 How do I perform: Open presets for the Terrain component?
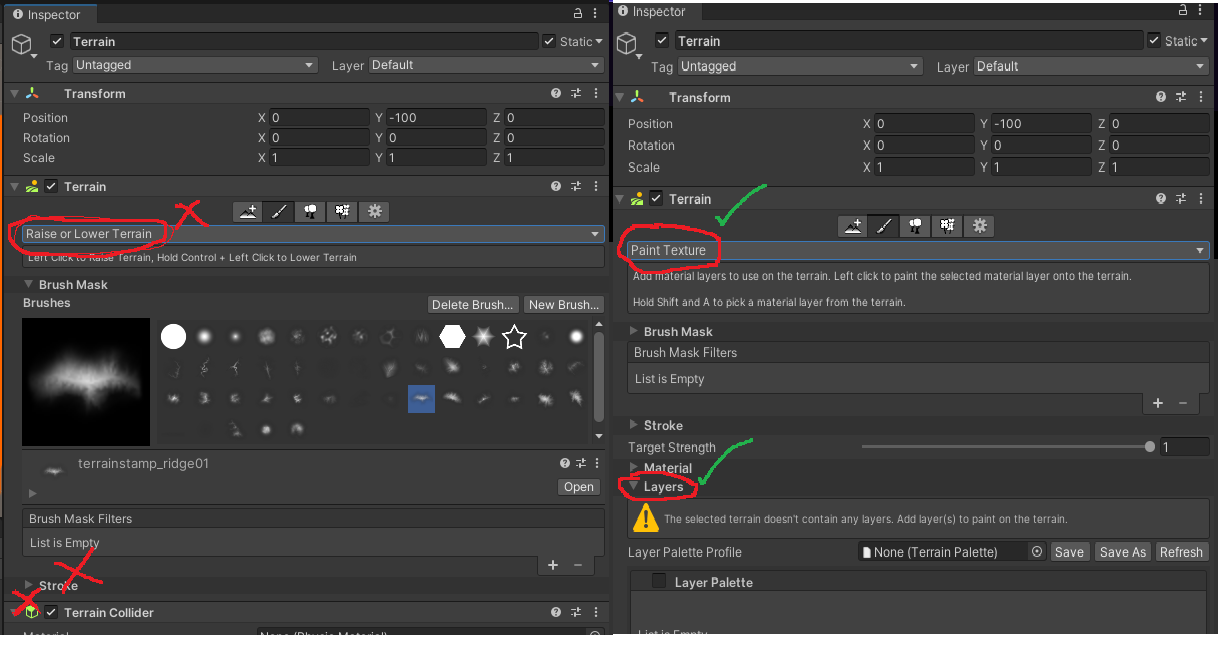click(x=575, y=186)
